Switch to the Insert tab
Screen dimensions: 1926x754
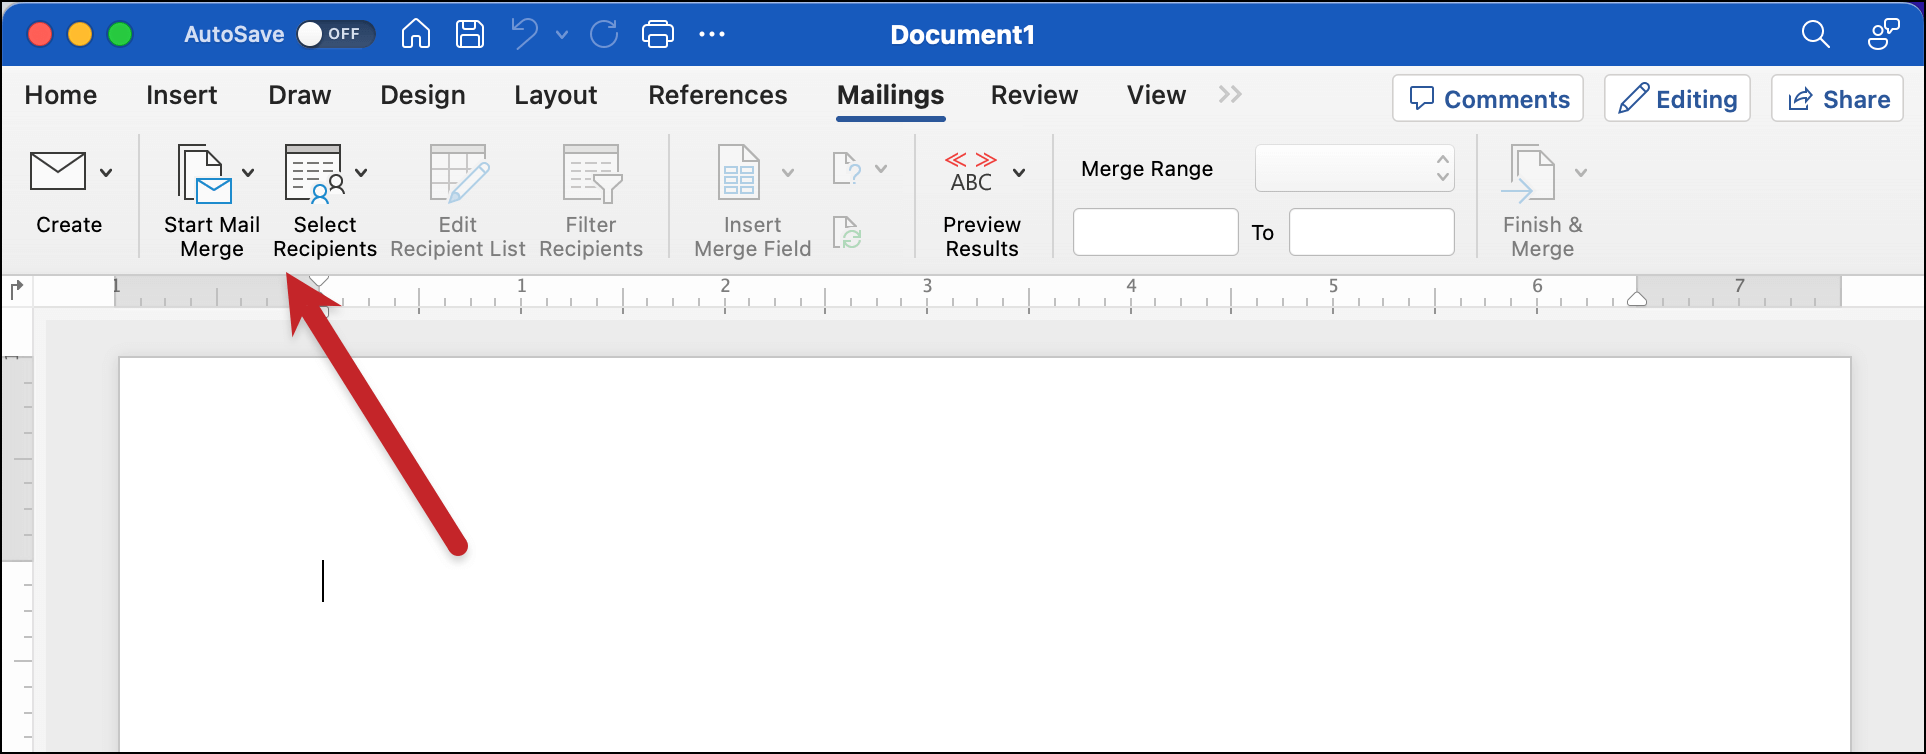(181, 95)
